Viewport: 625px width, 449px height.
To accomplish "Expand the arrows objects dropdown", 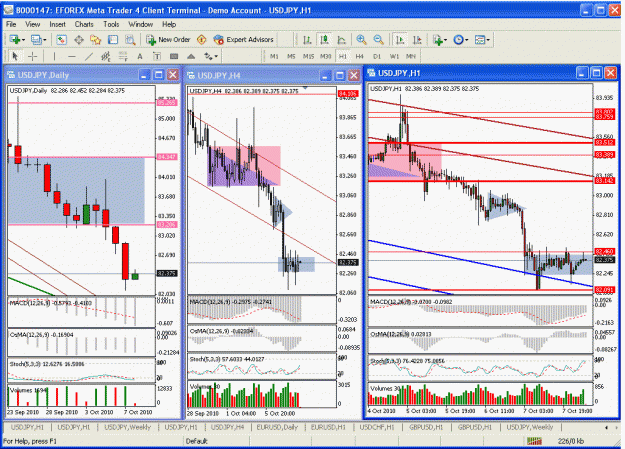I will pyautogui.click(x=211, y=56).
